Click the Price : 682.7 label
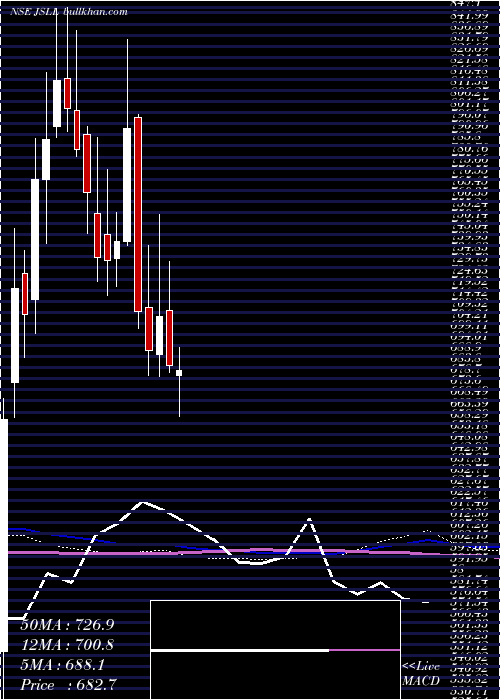500x700 pixels. [70, 685]
